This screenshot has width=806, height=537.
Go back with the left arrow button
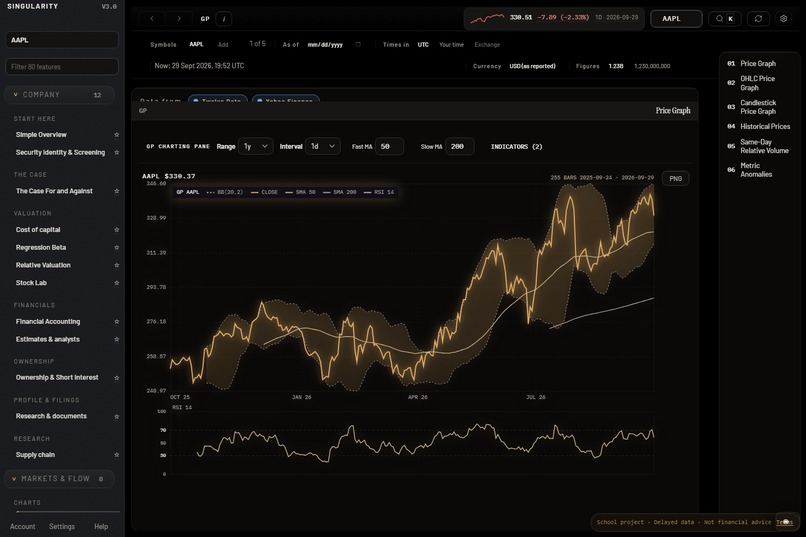click(152, 18)
